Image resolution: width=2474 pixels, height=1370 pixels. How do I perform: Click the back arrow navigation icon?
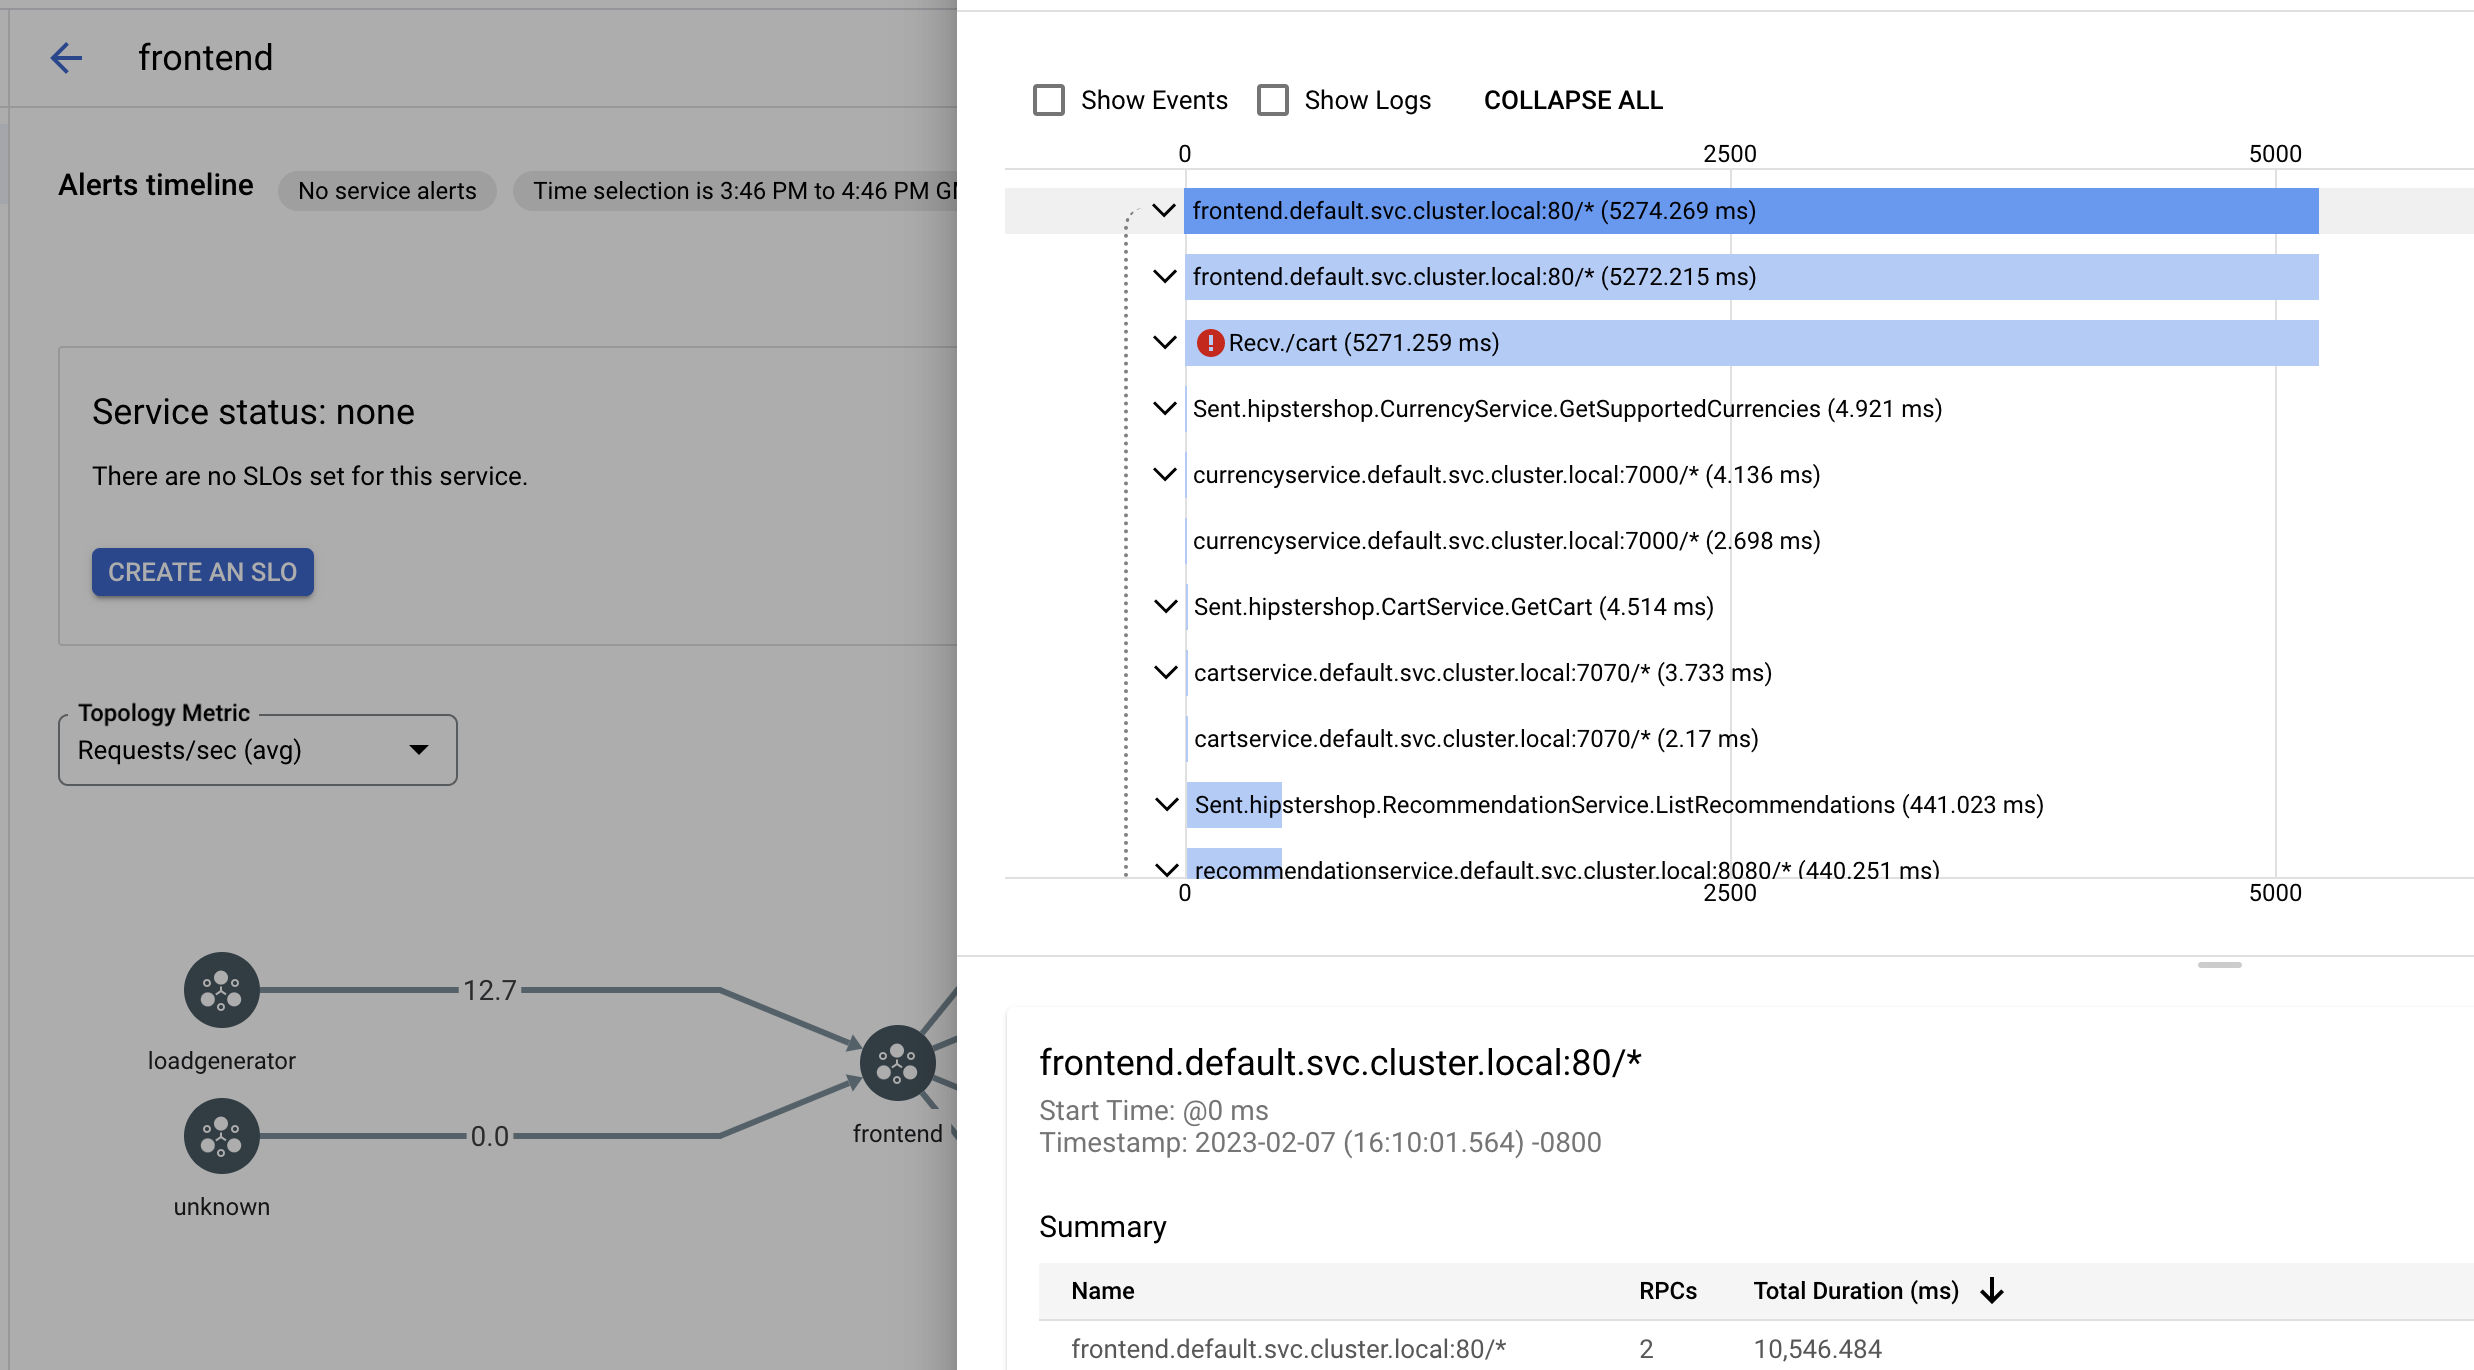(x=62, y=57)
